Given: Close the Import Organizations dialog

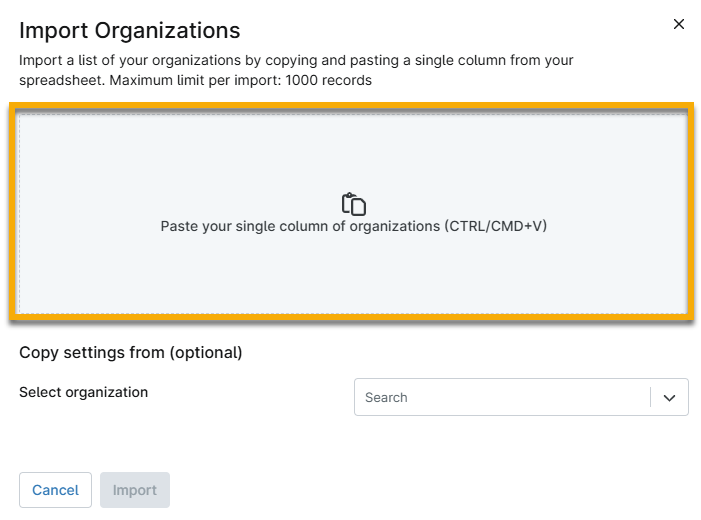Looking at the screenshot, I should click(679, 24).
